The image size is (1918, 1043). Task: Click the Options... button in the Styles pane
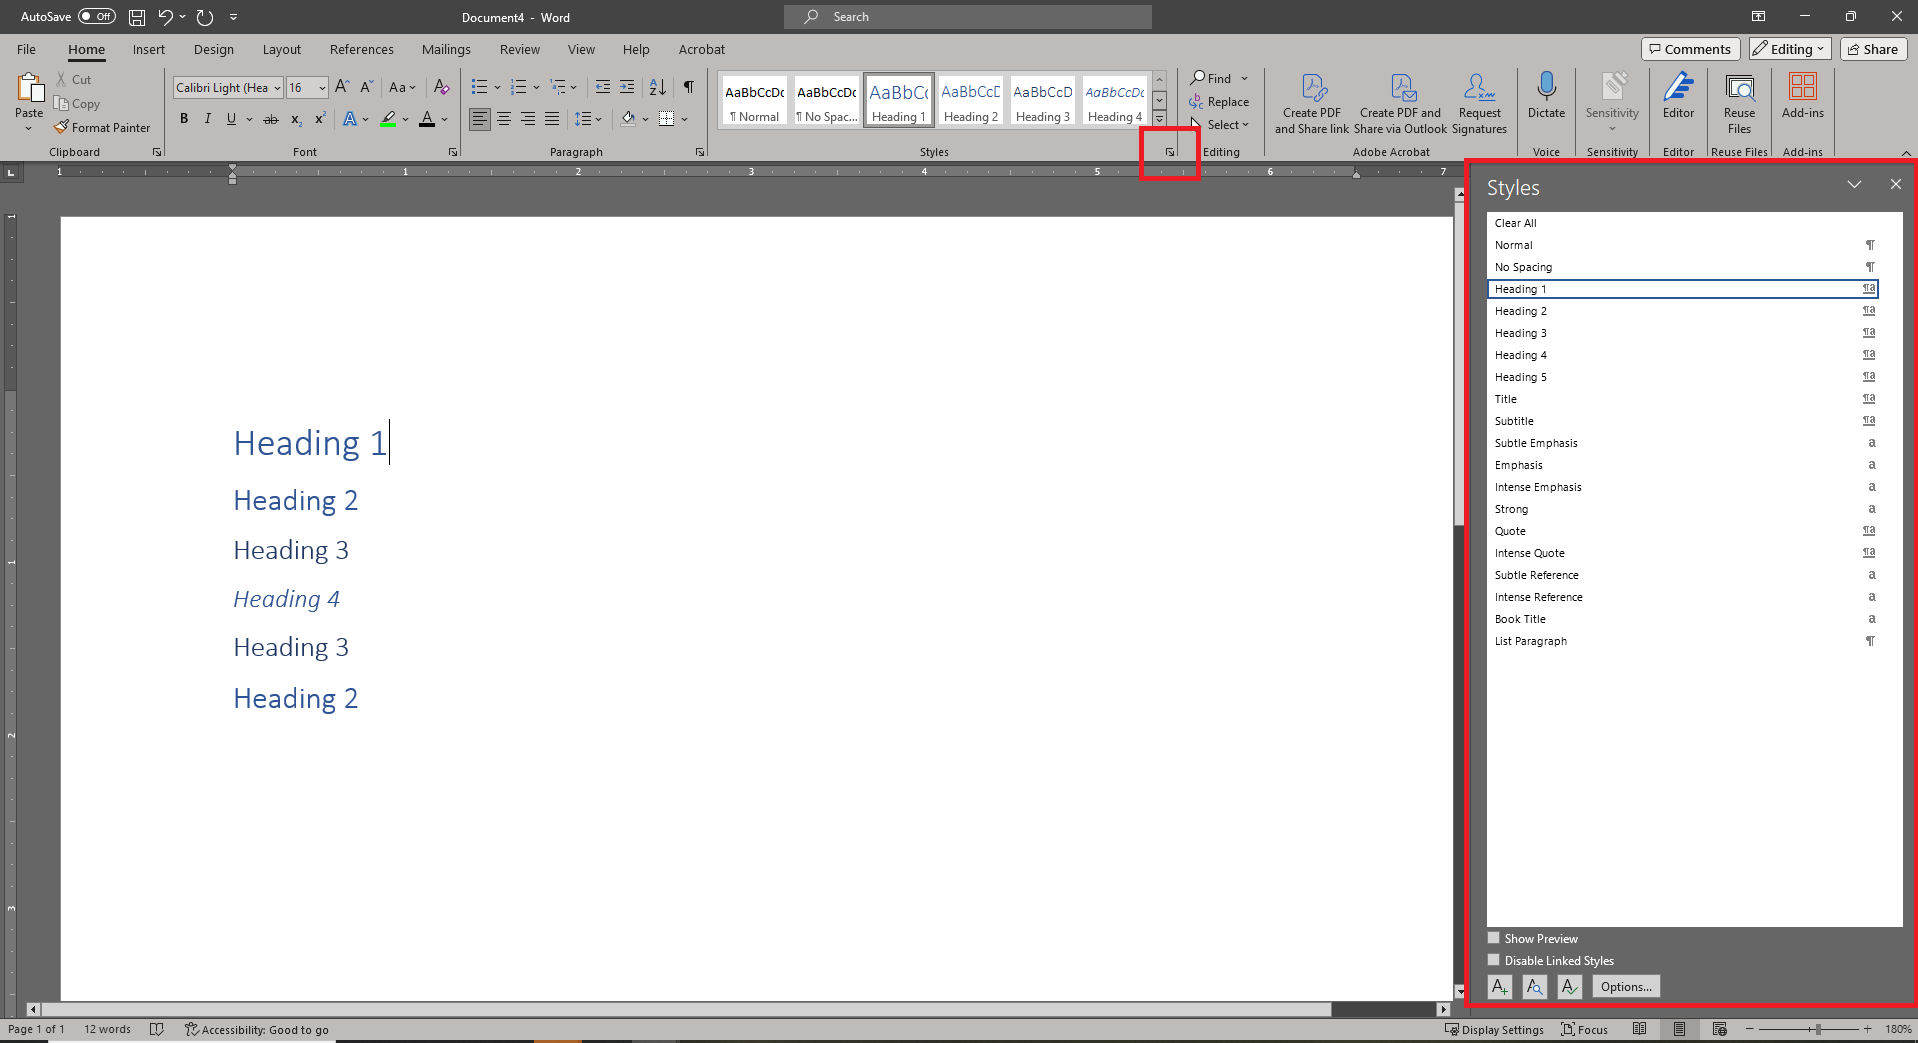click(x=1625, y=987)
